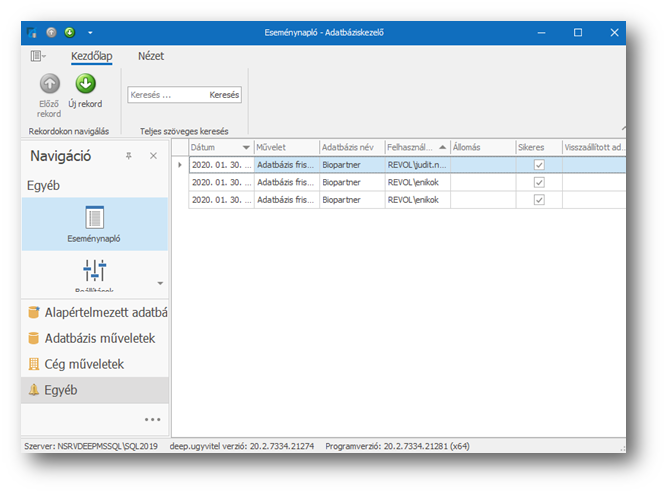Close the Navigáció panel with X

coord(153,156)
